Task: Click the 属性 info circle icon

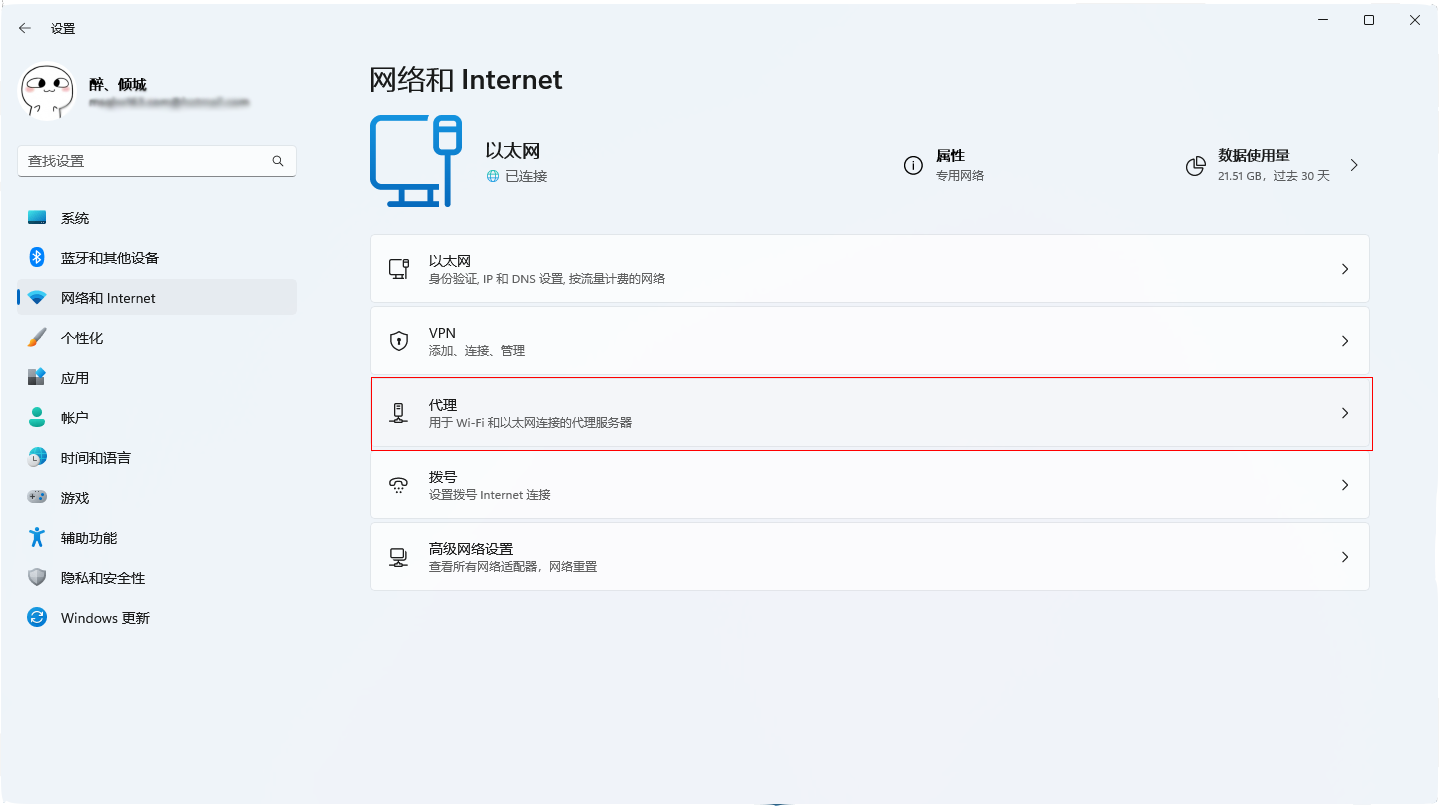Action: [913, 166]
